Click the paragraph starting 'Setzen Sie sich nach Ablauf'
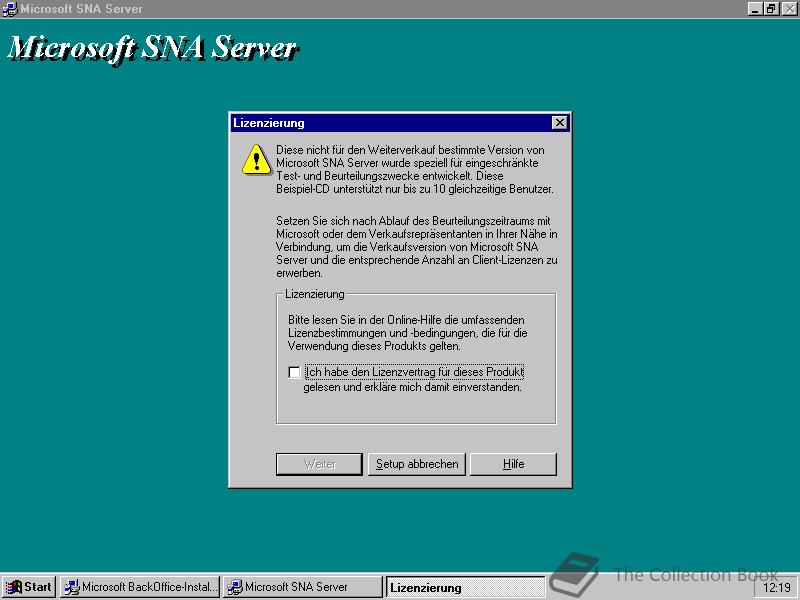 (x=417, y=247)
